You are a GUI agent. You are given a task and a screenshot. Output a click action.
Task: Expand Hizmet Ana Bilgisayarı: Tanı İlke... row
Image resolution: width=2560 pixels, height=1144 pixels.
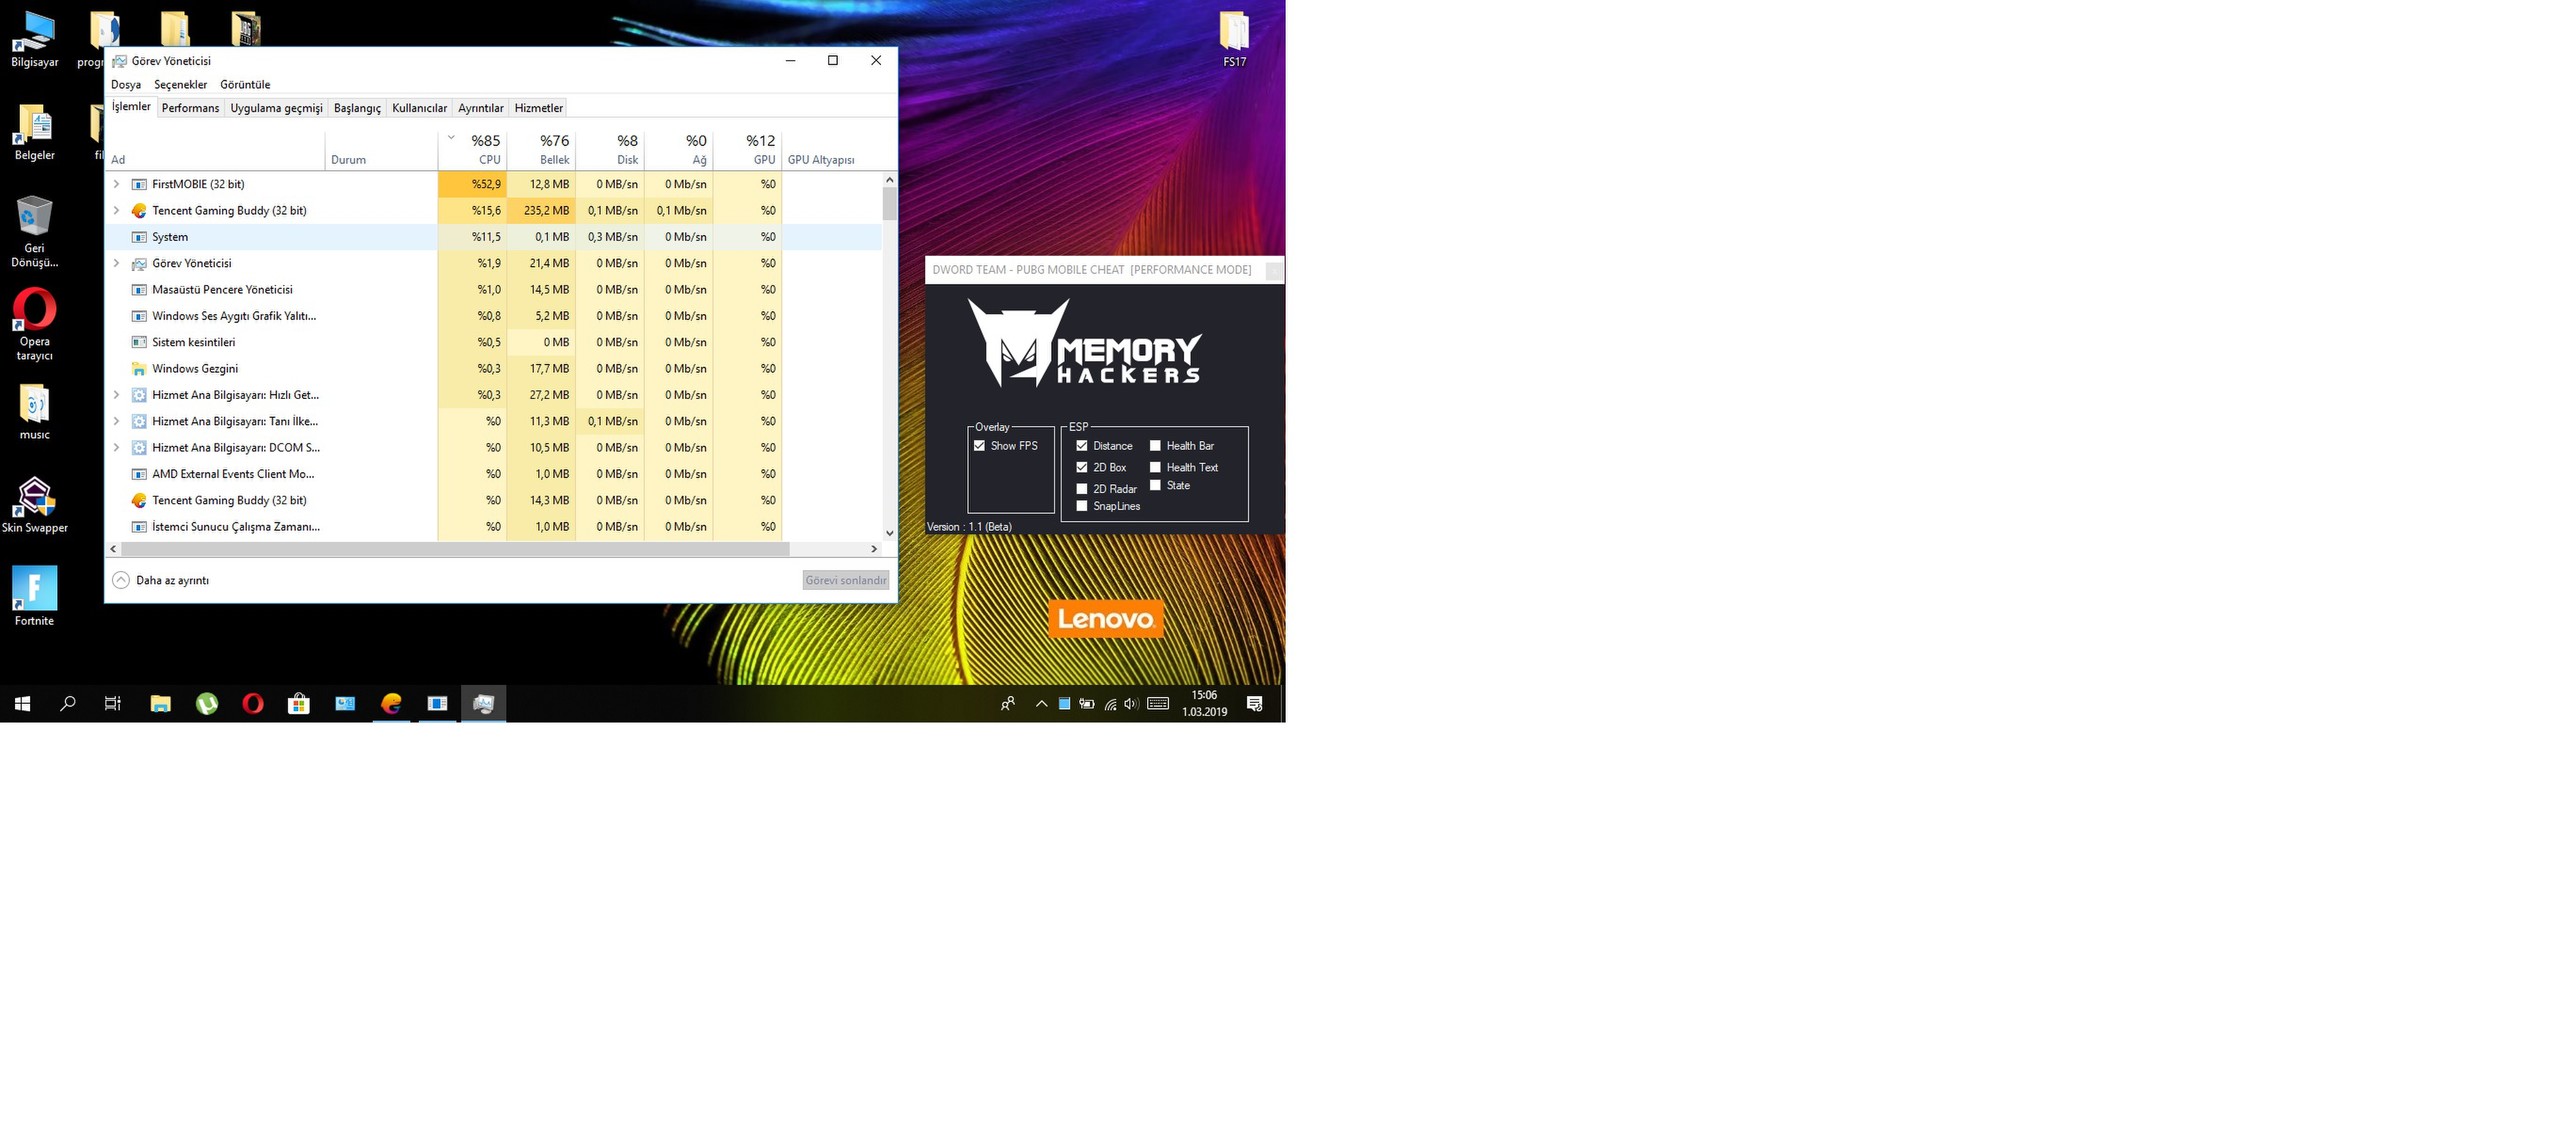tap(116, 421)
